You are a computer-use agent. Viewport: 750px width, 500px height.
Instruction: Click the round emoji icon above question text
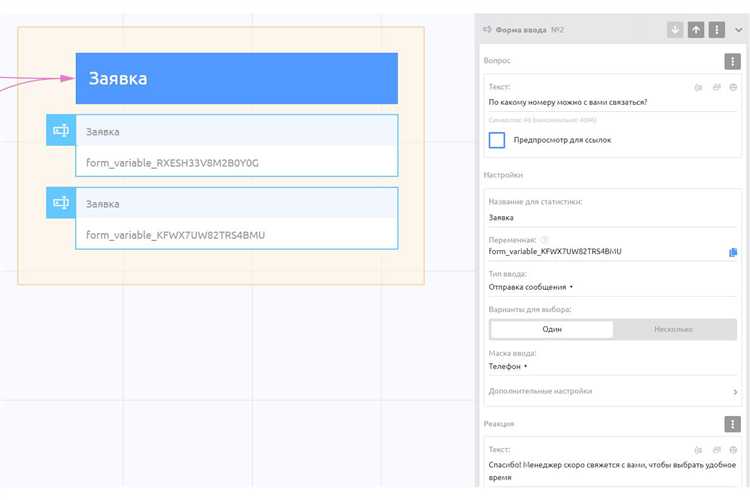pos(733,87)
